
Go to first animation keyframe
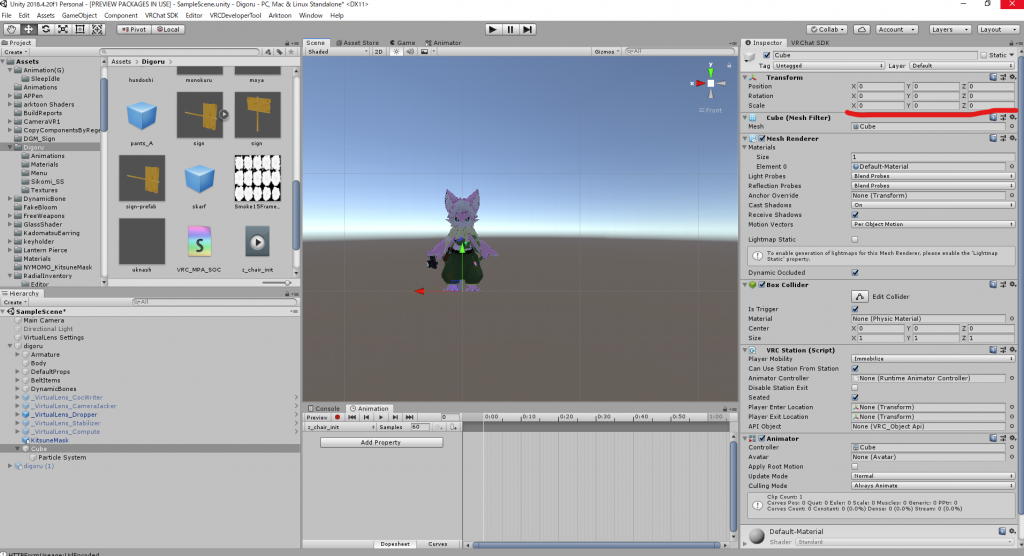pos(352,417)
